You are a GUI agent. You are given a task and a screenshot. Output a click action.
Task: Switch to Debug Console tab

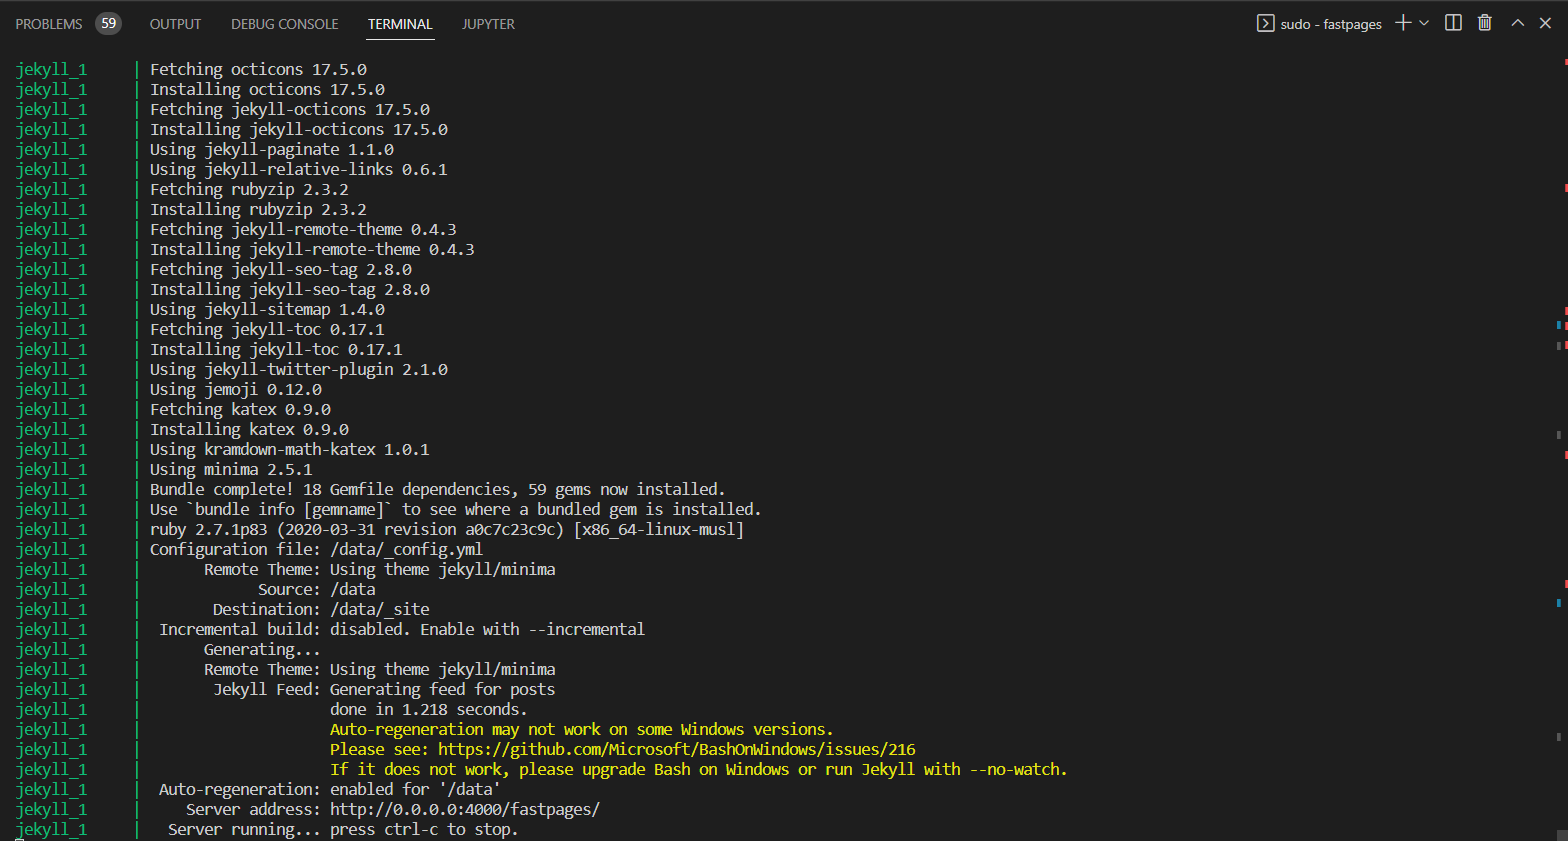tap(284, 24)
